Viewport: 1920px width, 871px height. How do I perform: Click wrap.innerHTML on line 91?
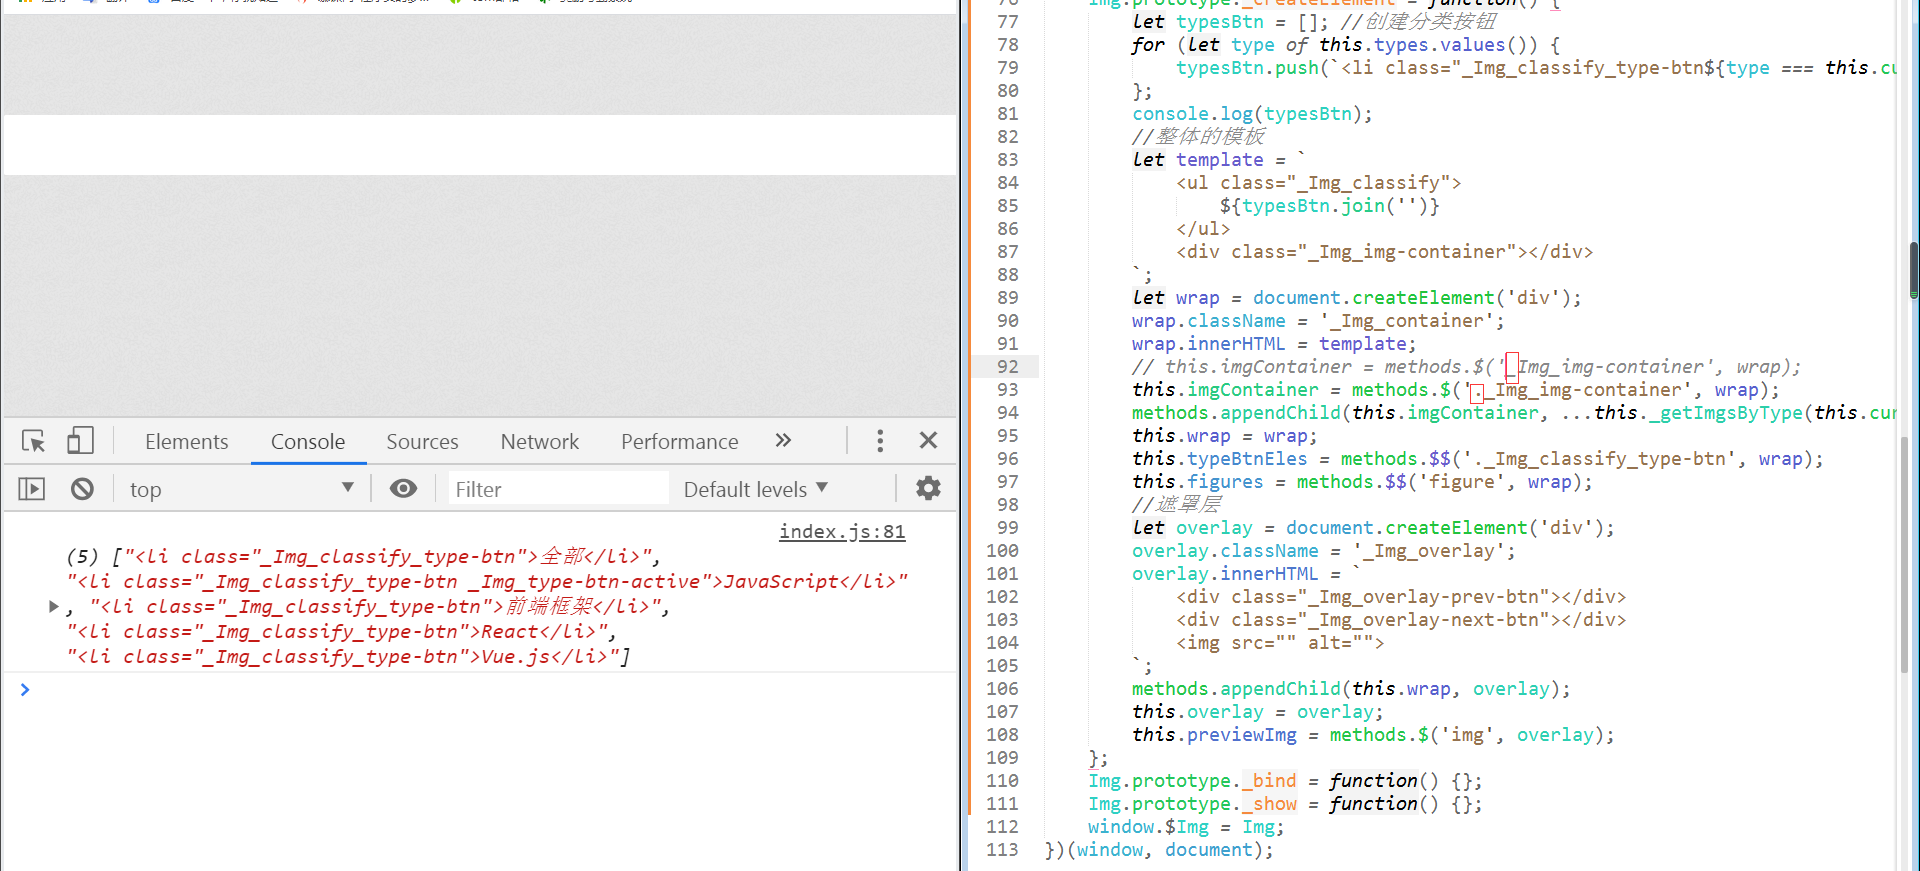click(x=1208, y=344)
